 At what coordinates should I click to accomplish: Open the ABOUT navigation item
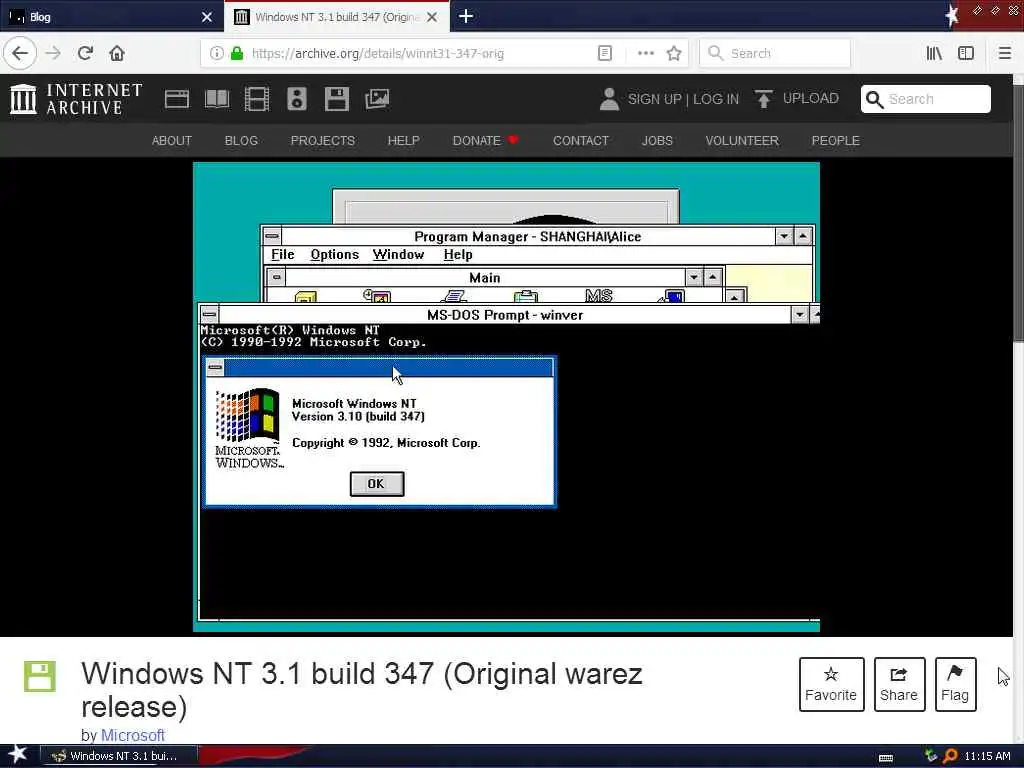pos(172,140)
